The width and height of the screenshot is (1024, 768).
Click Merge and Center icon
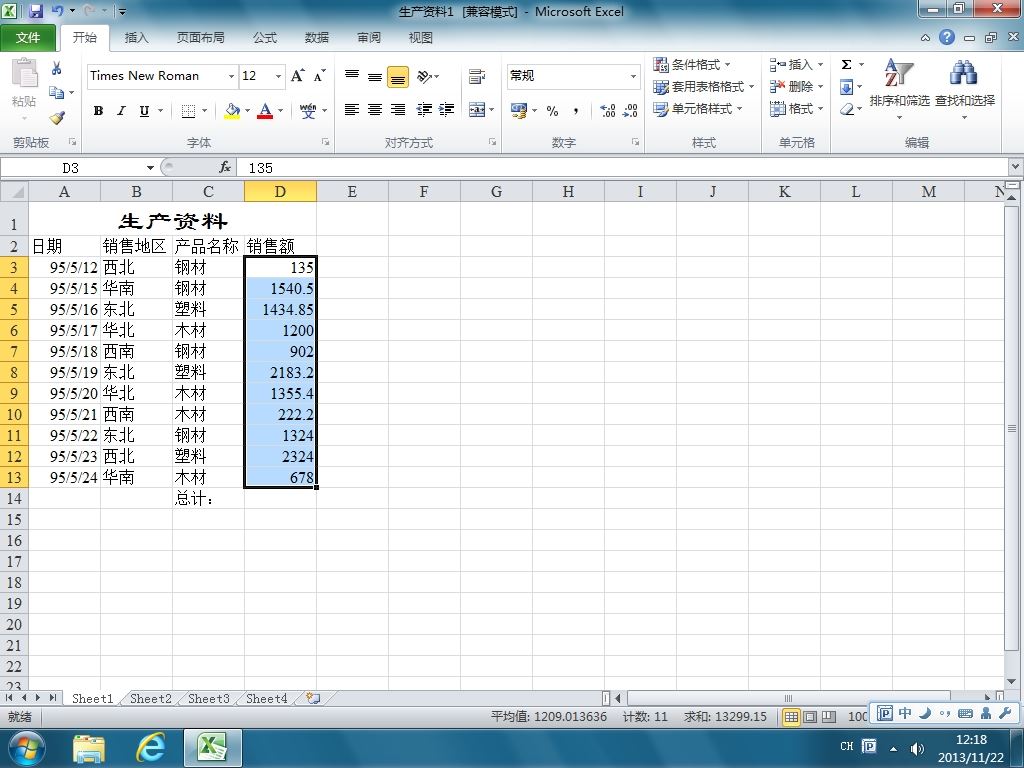[477, 110]
